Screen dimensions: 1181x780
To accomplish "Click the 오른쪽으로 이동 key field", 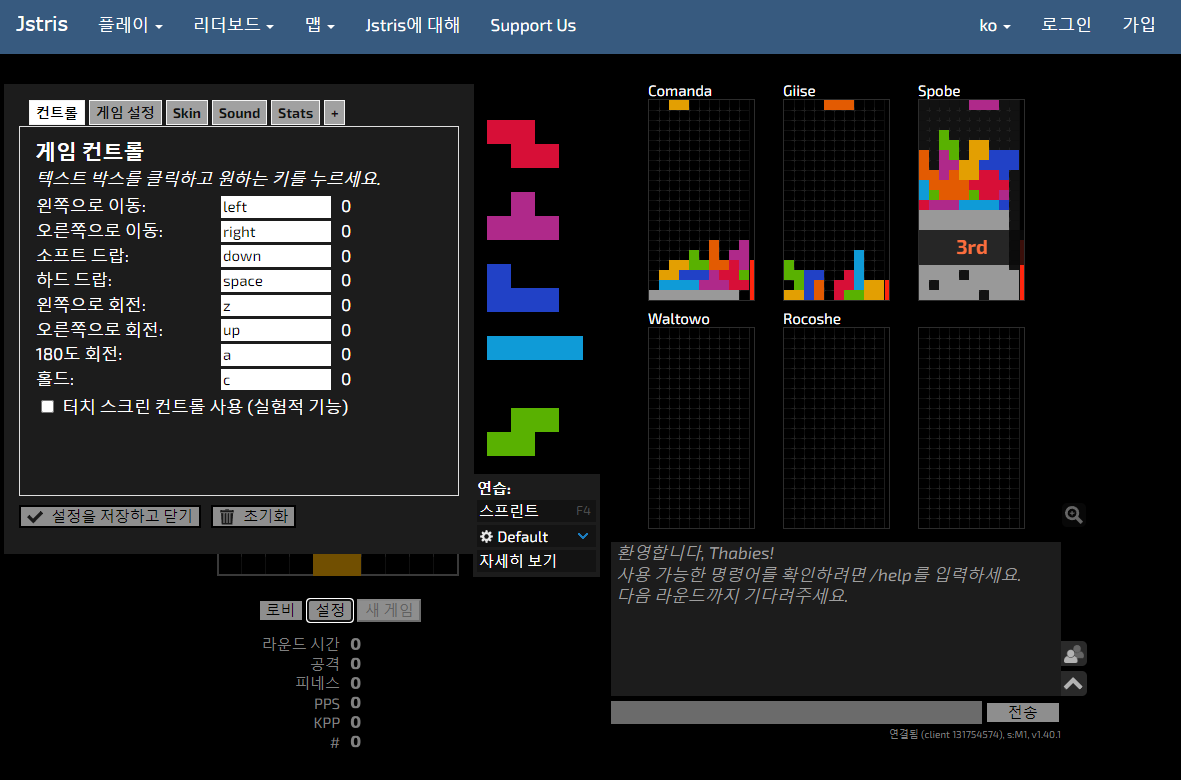I will pyautogui.click(x=276, y=232).
